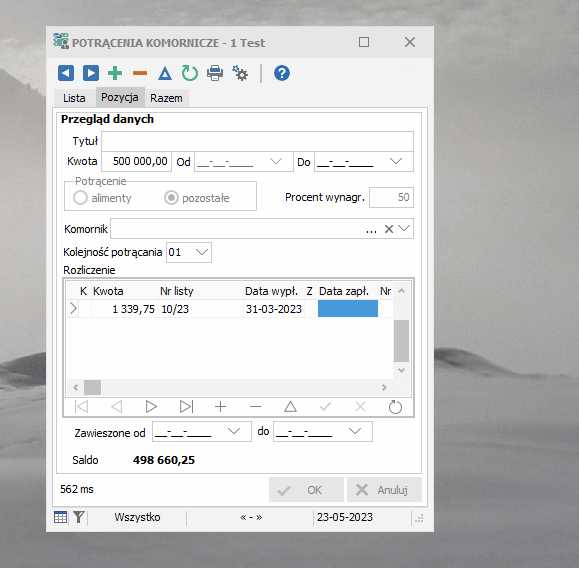The image size is (579, 568).
Task: Open help with blue question mark icon
Action: [x=282, y=73]
